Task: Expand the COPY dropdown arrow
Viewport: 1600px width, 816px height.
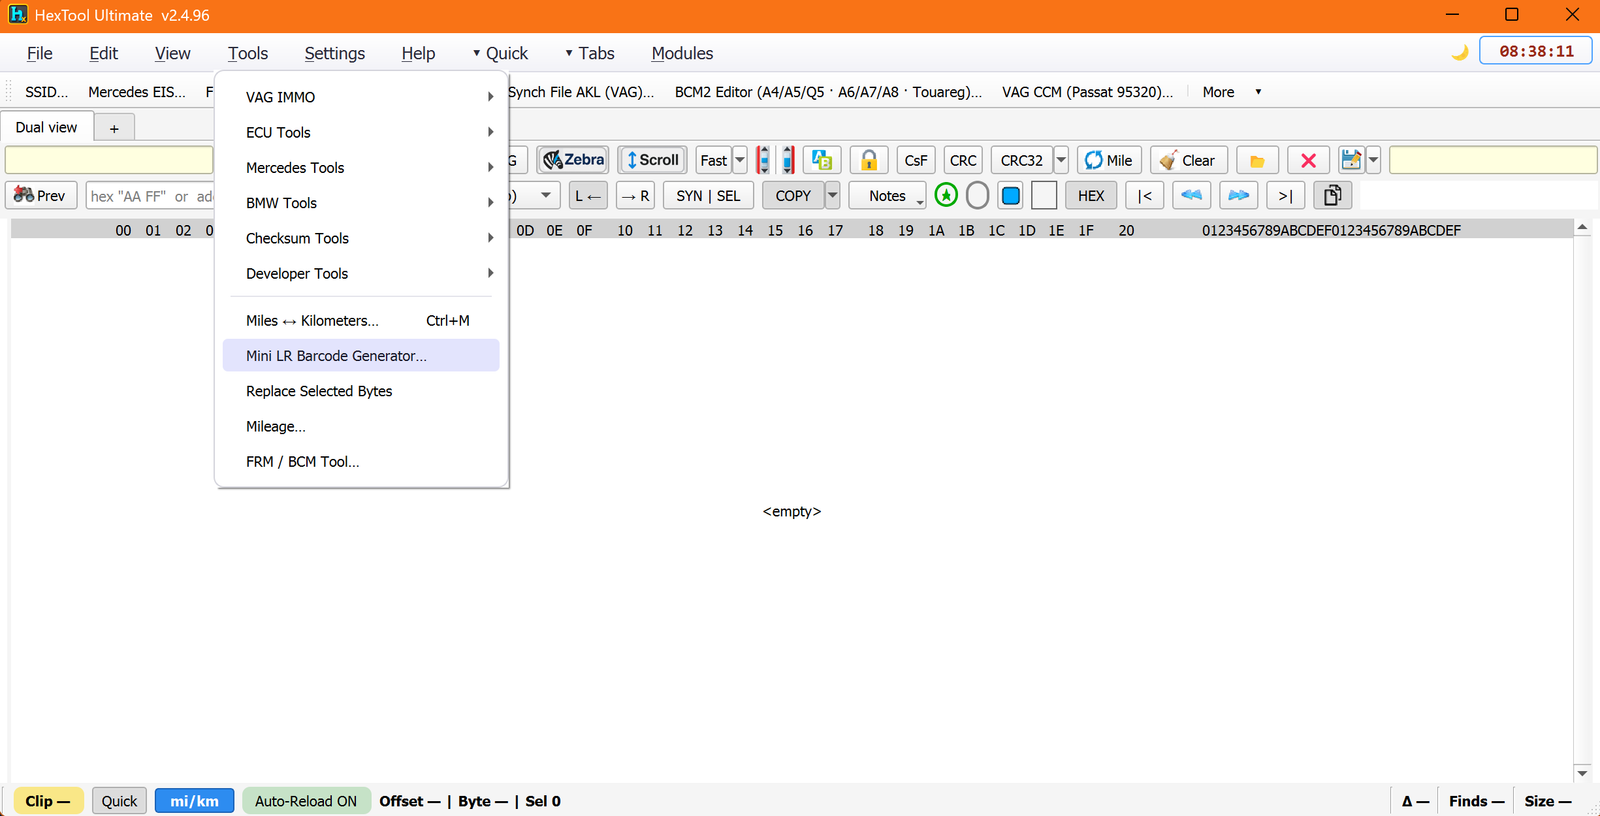Action: [x=832, y=196]
